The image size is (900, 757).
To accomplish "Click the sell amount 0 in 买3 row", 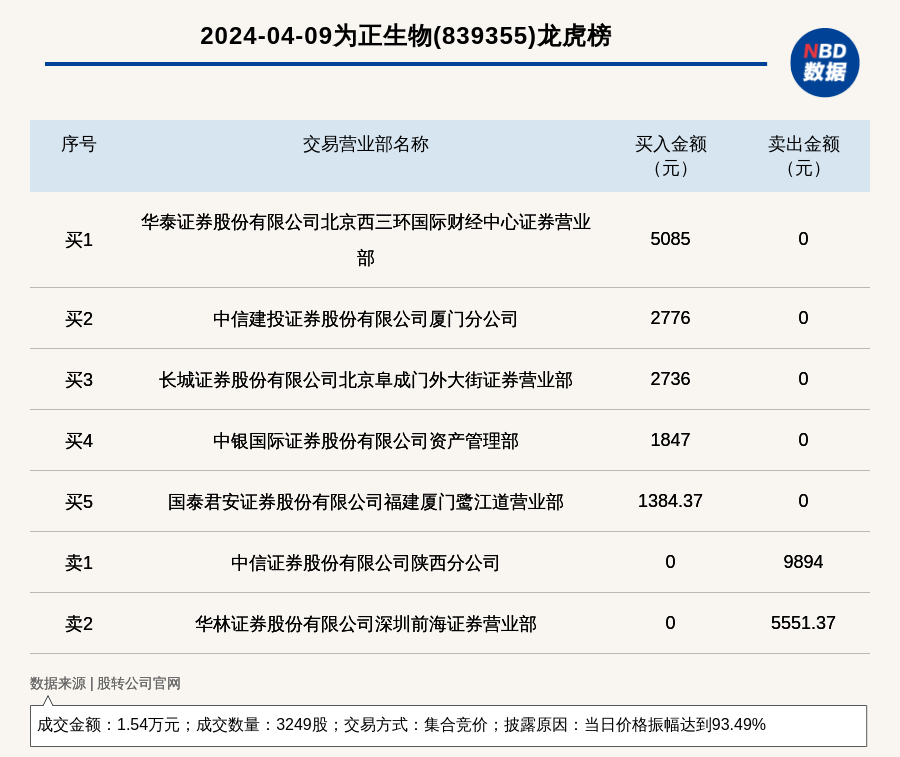I will 803,379.
